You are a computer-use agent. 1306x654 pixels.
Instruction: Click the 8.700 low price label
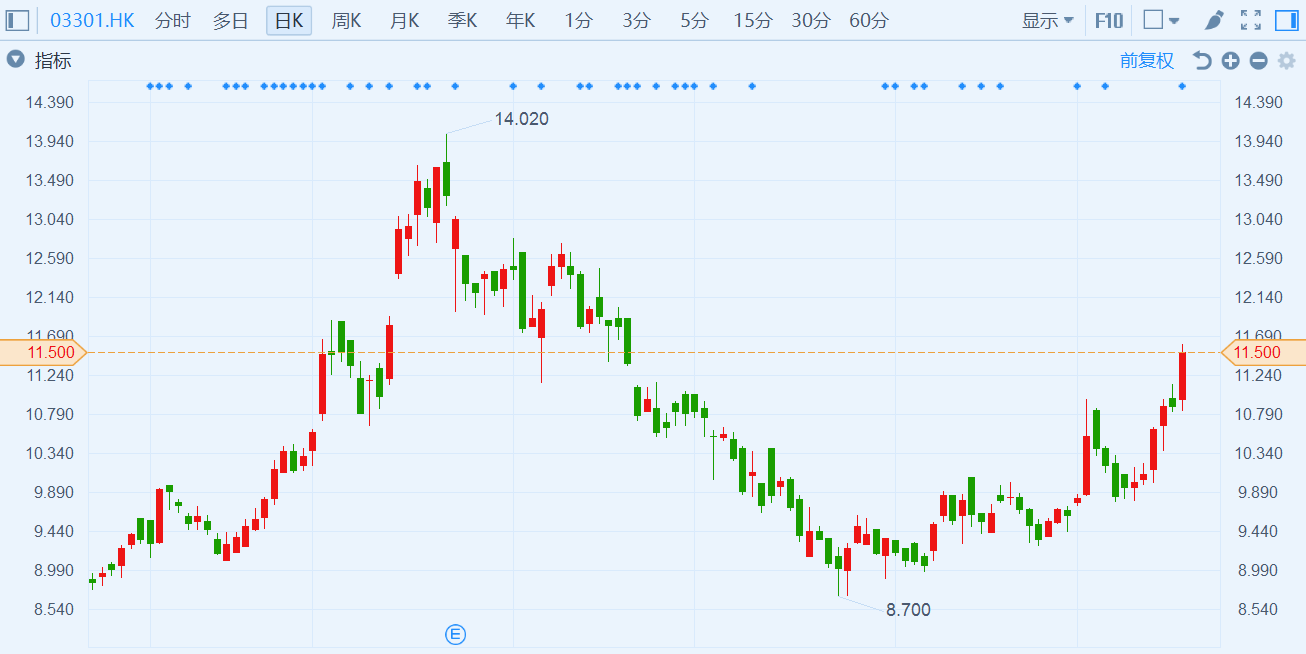pyautogui.click(x=908, y=610)
